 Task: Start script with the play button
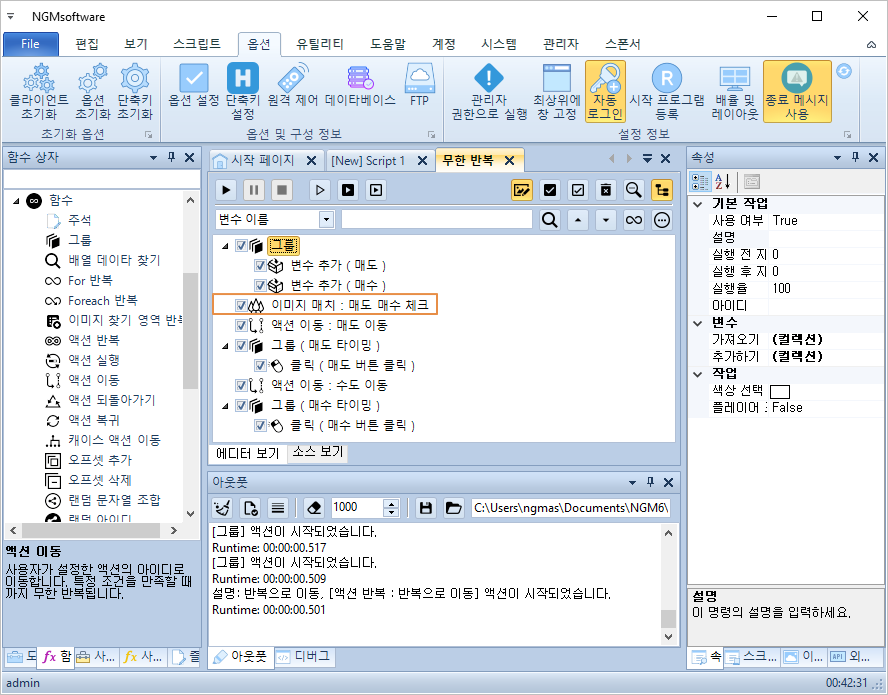(x=226, y=190)
